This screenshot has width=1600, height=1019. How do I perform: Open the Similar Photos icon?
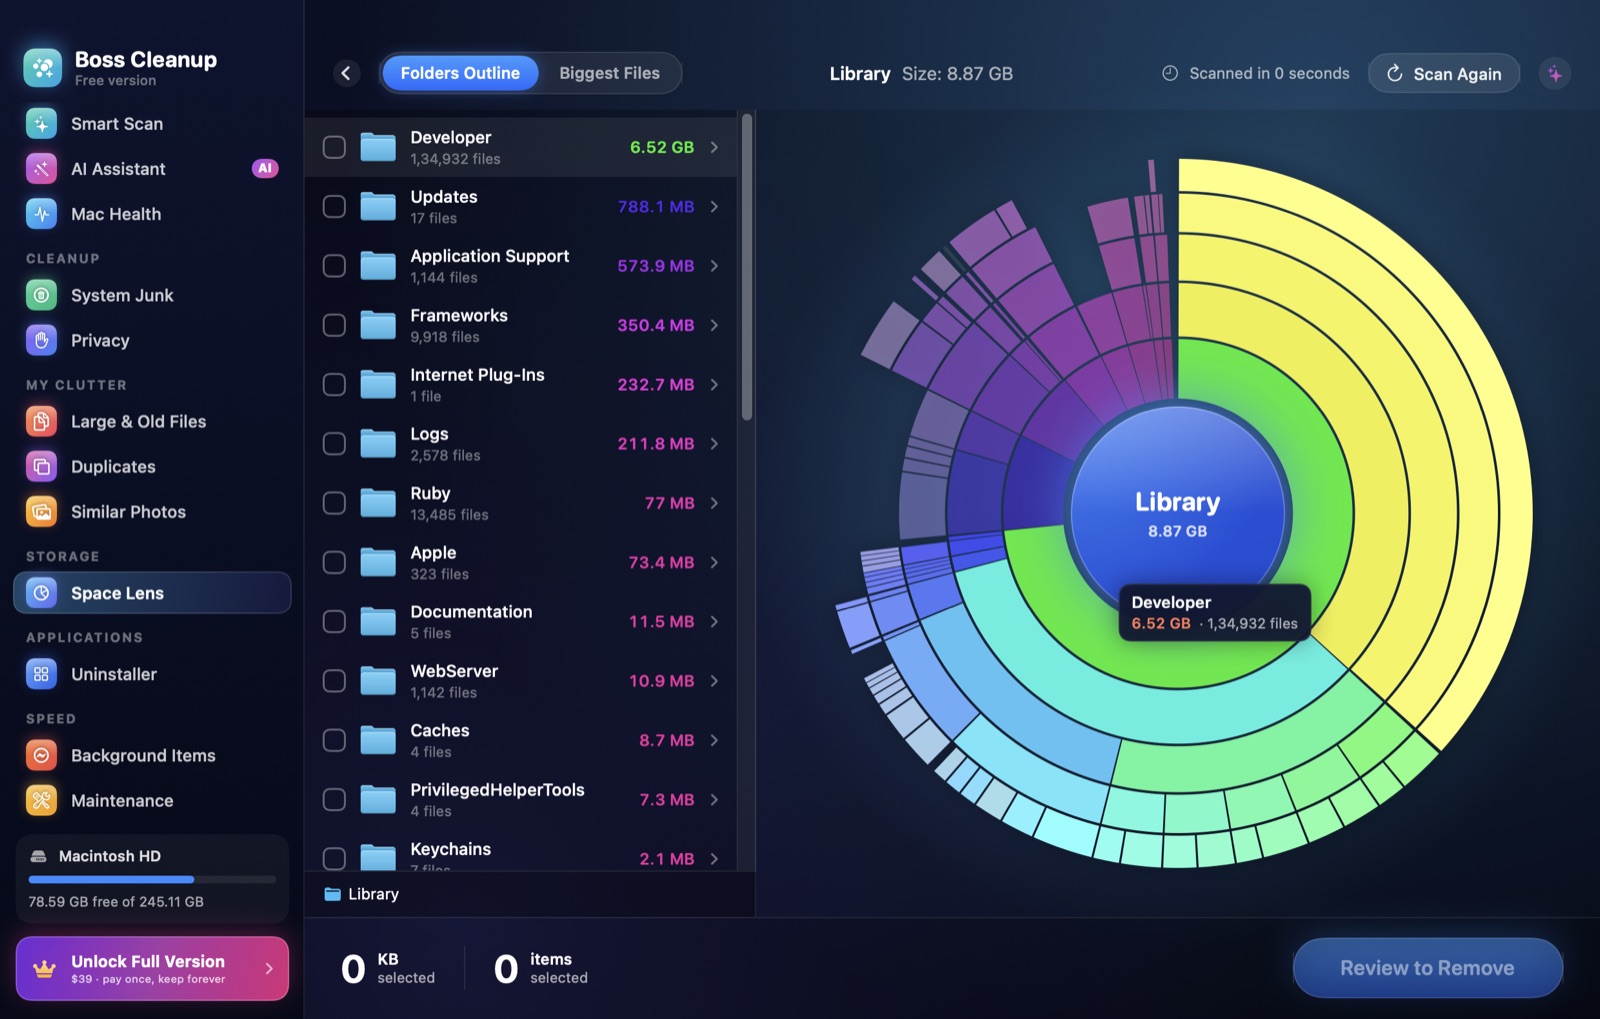click(x=41, y=512)
